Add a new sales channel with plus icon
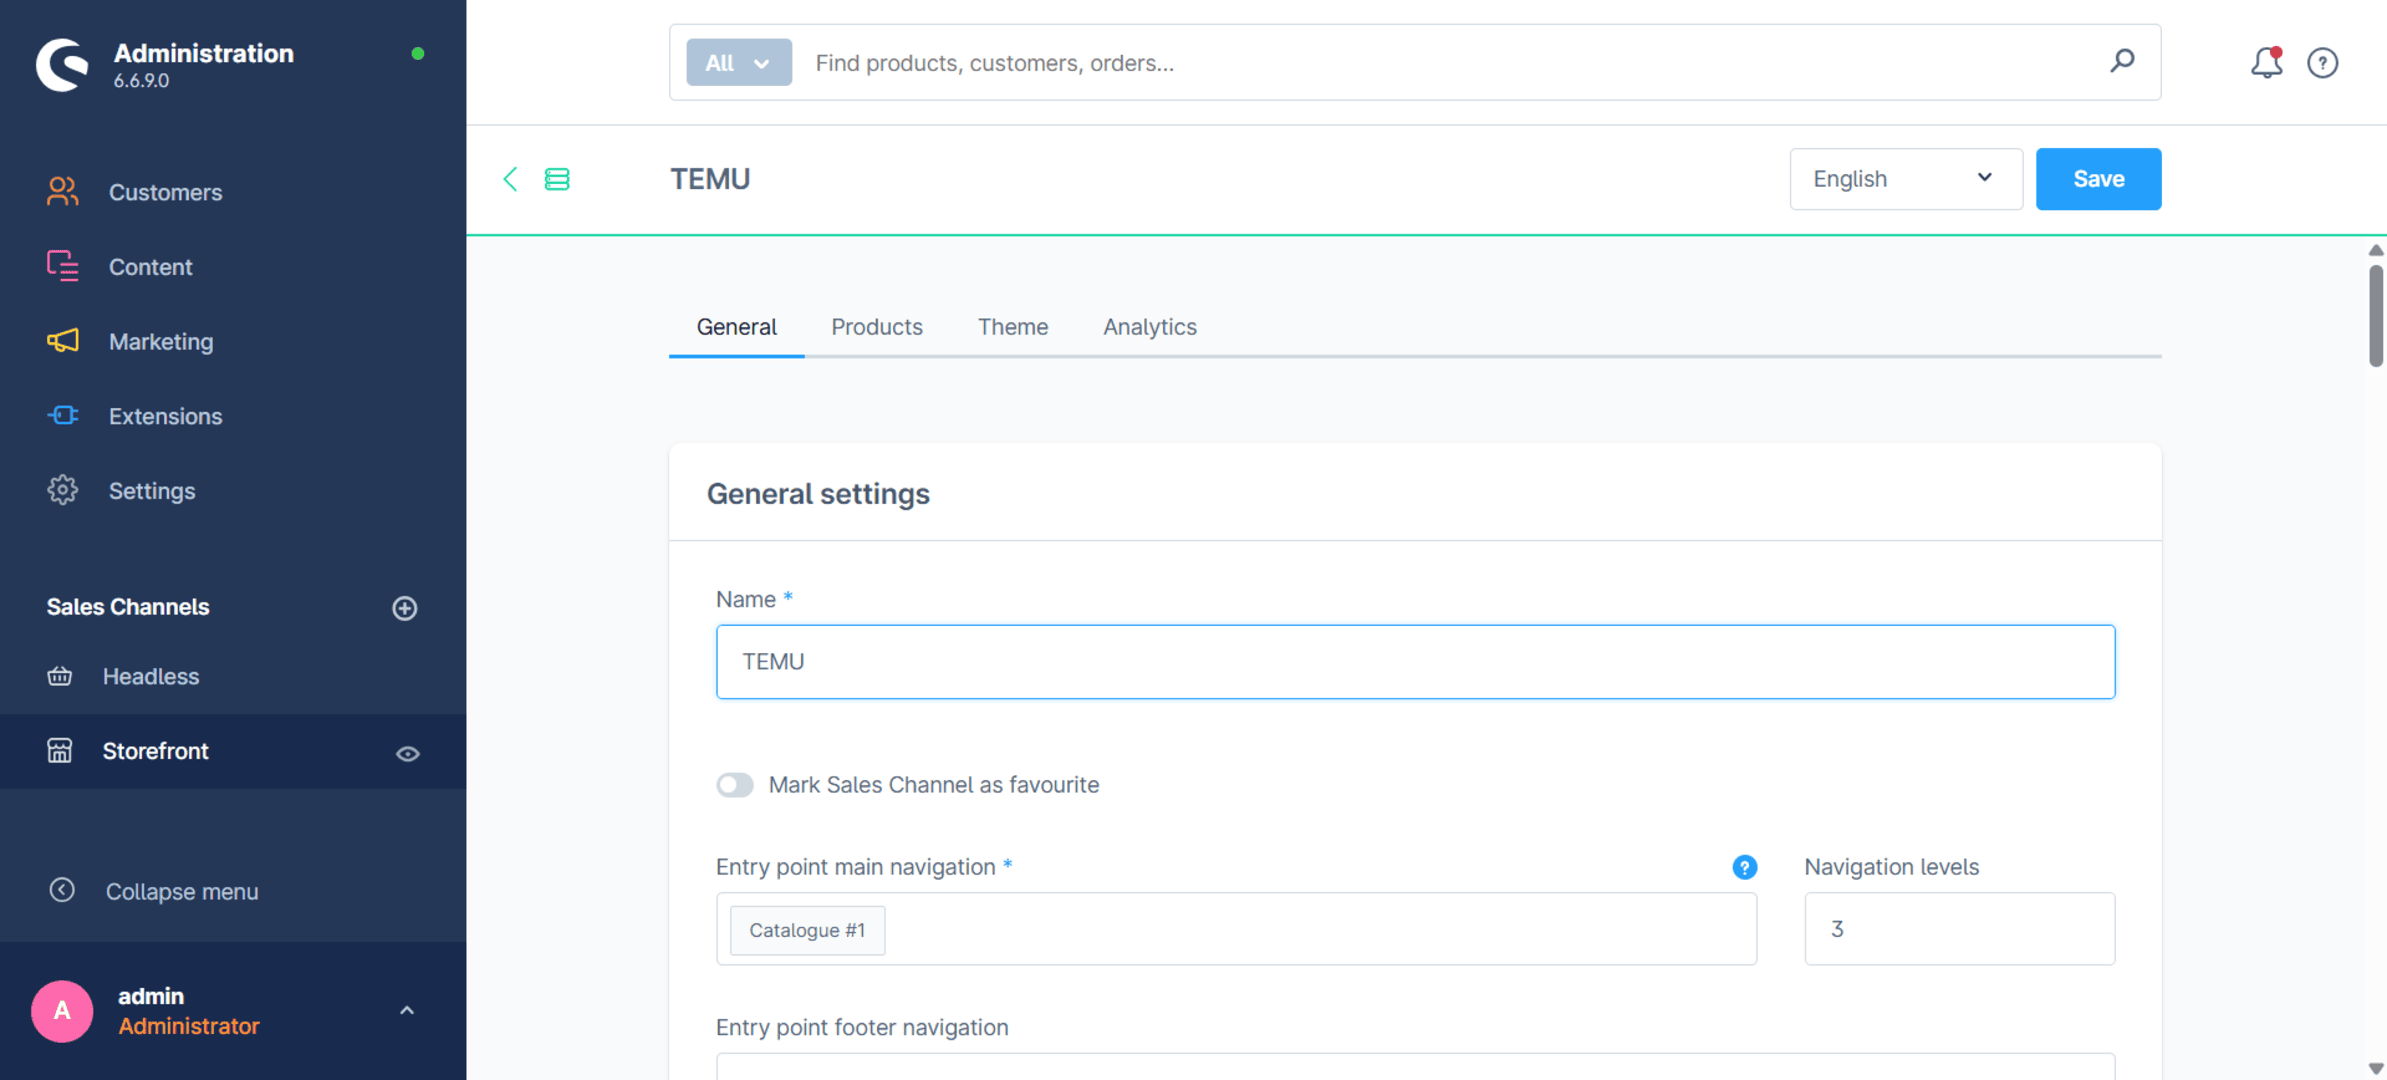 [404, 608]
